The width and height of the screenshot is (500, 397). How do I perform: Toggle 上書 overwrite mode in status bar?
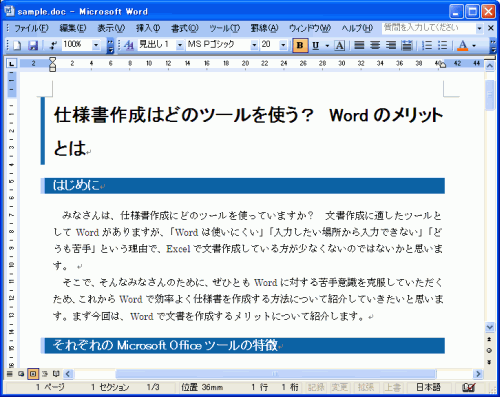point(392,387)
